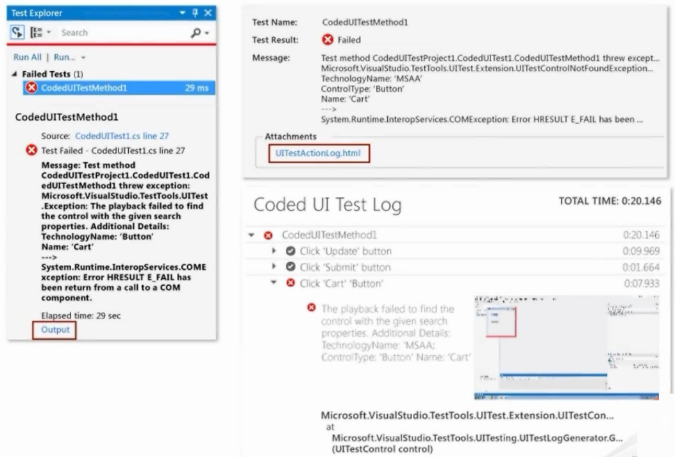Expand the Click 'Update' button step
675x457 pixels.
coord(273,251)
